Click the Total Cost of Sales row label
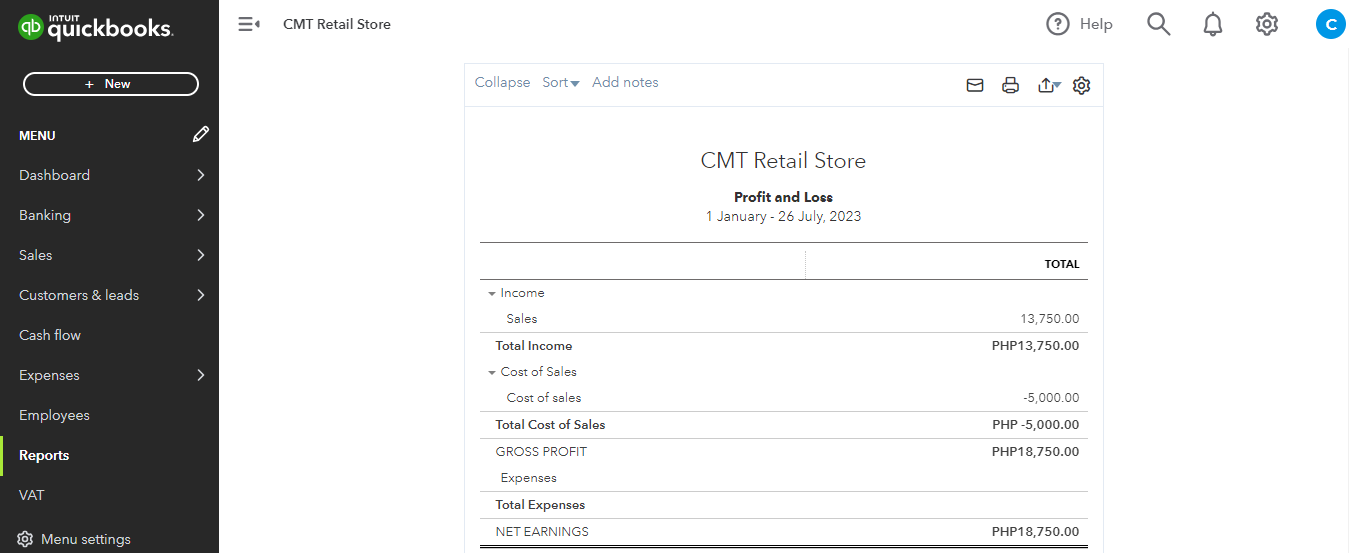Viewport: 1349px width, 553px height. click(551, 425)
